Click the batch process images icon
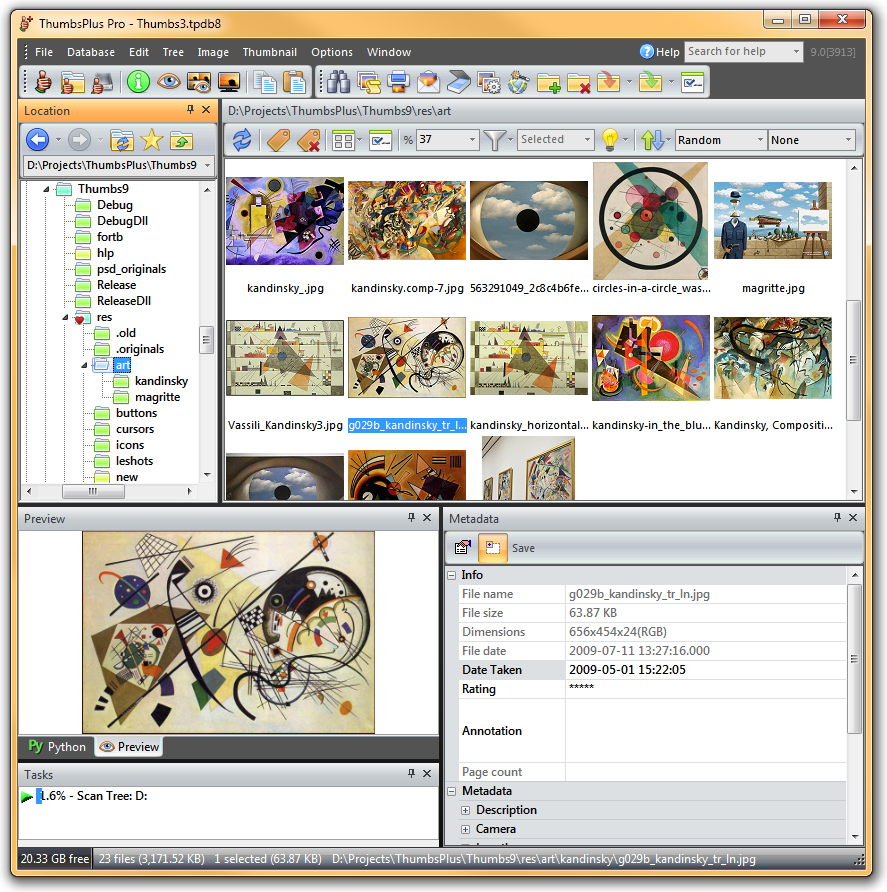This screenshot has height=892, width=887. point(369,82)
